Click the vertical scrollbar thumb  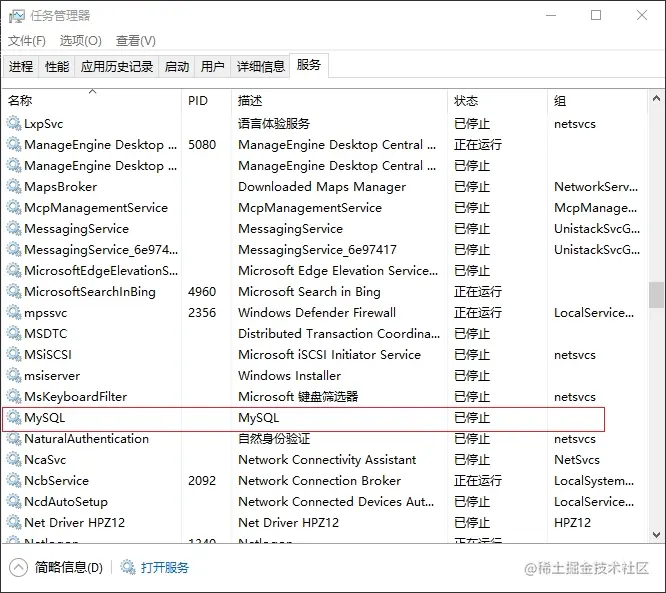(x=656, y=294)
